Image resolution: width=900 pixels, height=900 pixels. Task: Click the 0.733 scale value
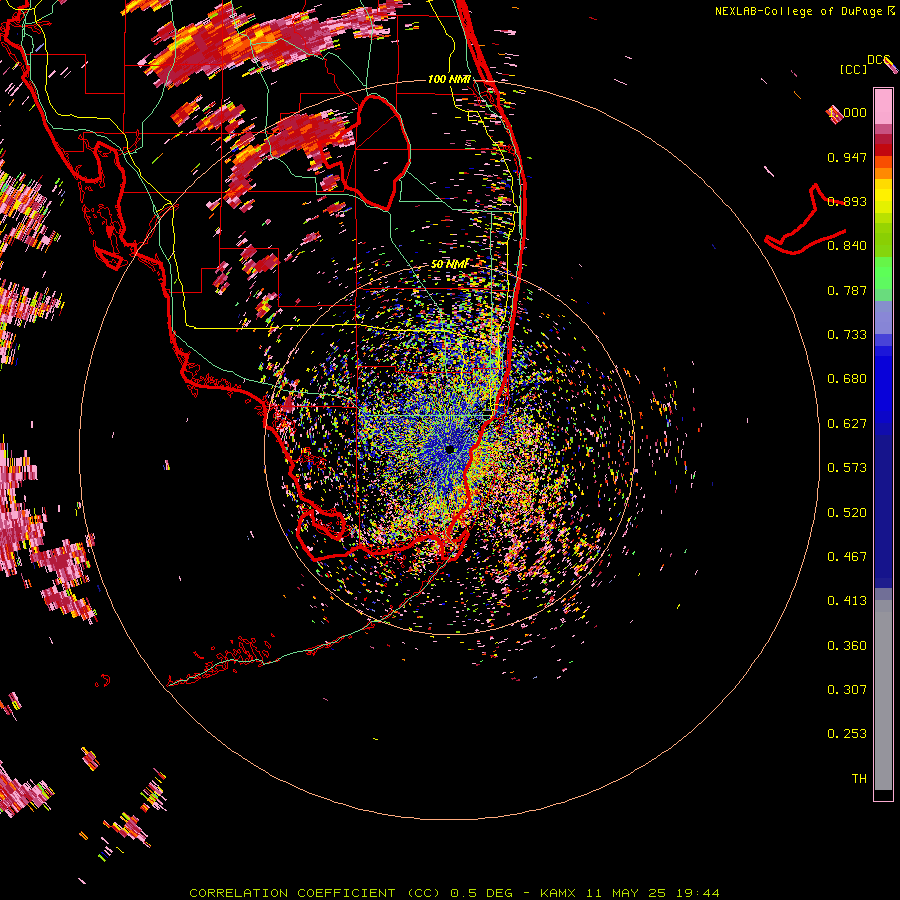[x=847, y=335]
